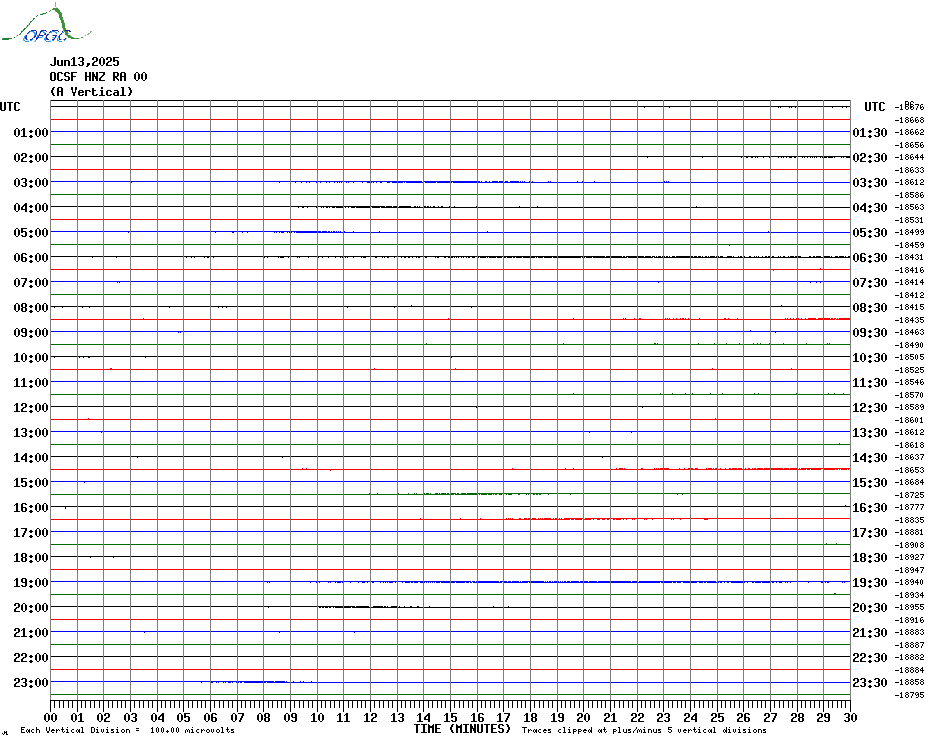Click the DC offset value -18412
The height and width of the screenshot is (744, 930).
(909, 295)
